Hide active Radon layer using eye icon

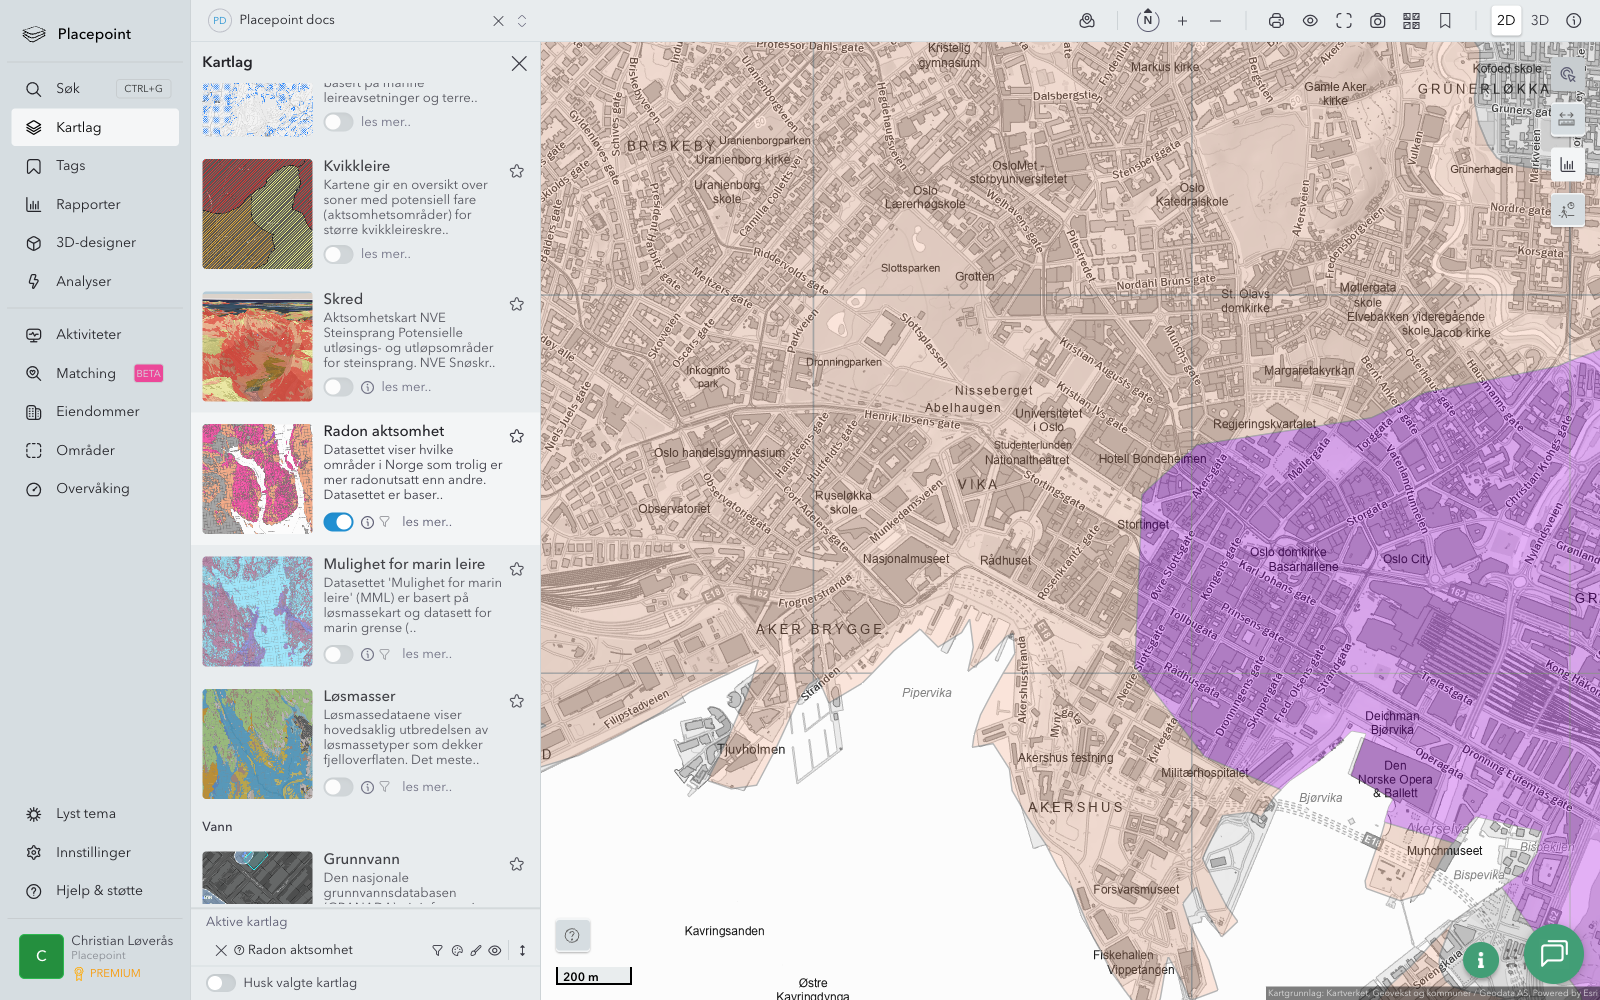[495, 951]
